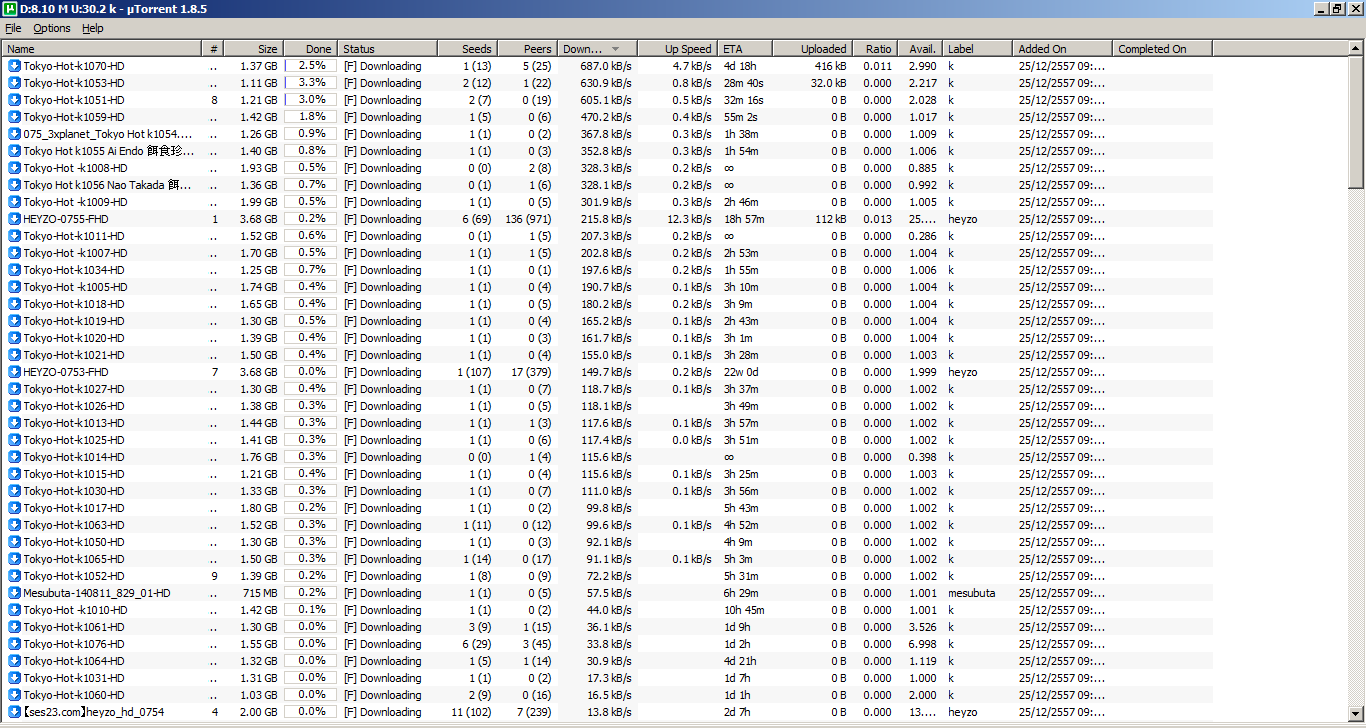Click the icon beside Tokyo Hot k1055 Ai Endo
The image size is (1366, 728).
[14, 151]
